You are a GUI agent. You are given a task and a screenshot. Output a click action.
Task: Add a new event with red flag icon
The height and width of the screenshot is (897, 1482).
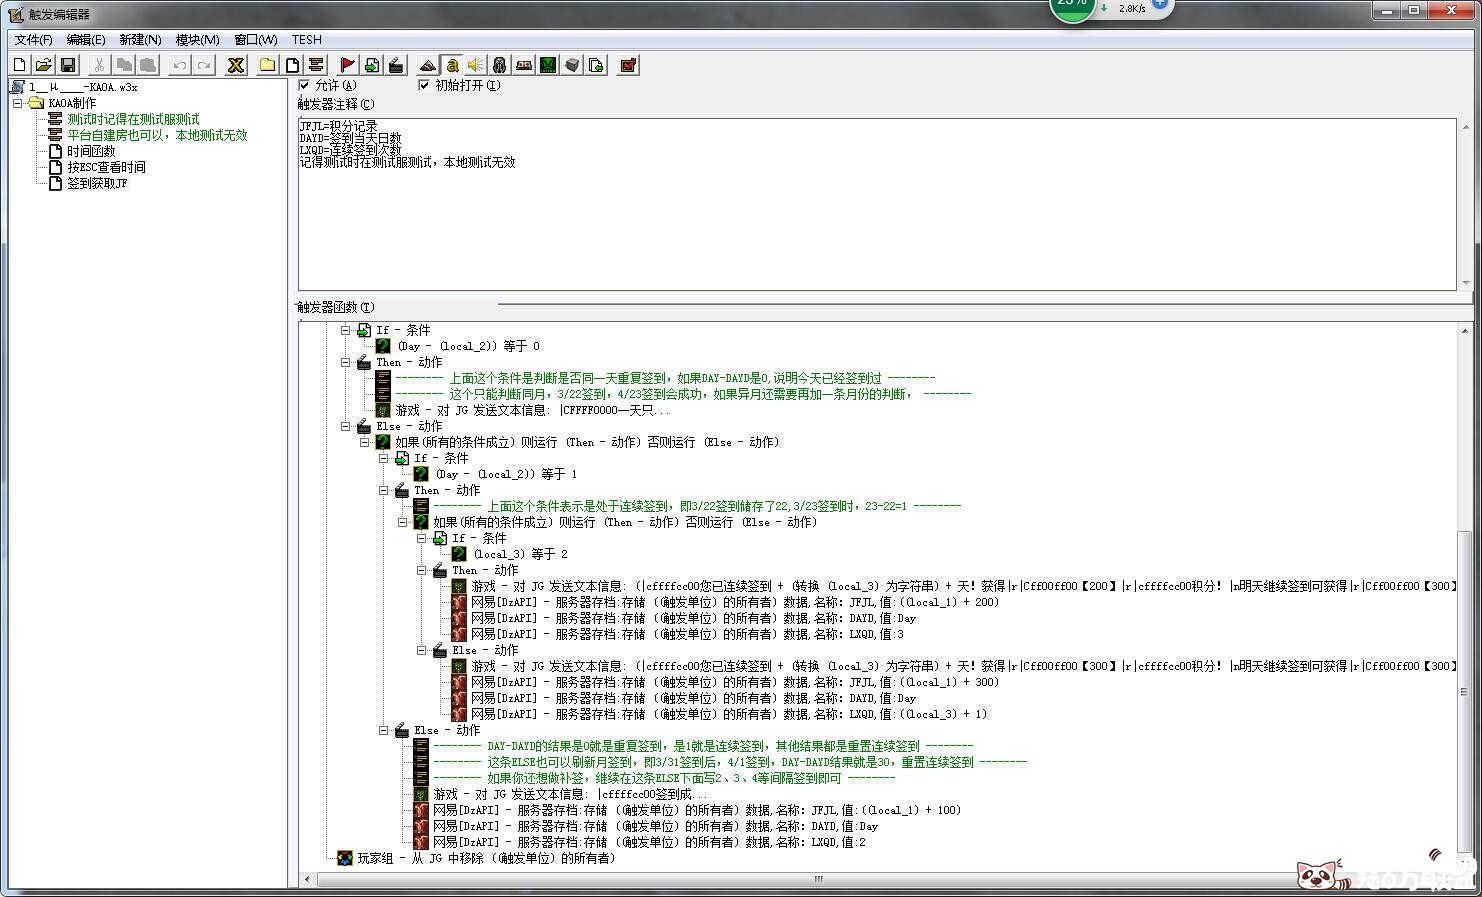(x=347, y=65)
